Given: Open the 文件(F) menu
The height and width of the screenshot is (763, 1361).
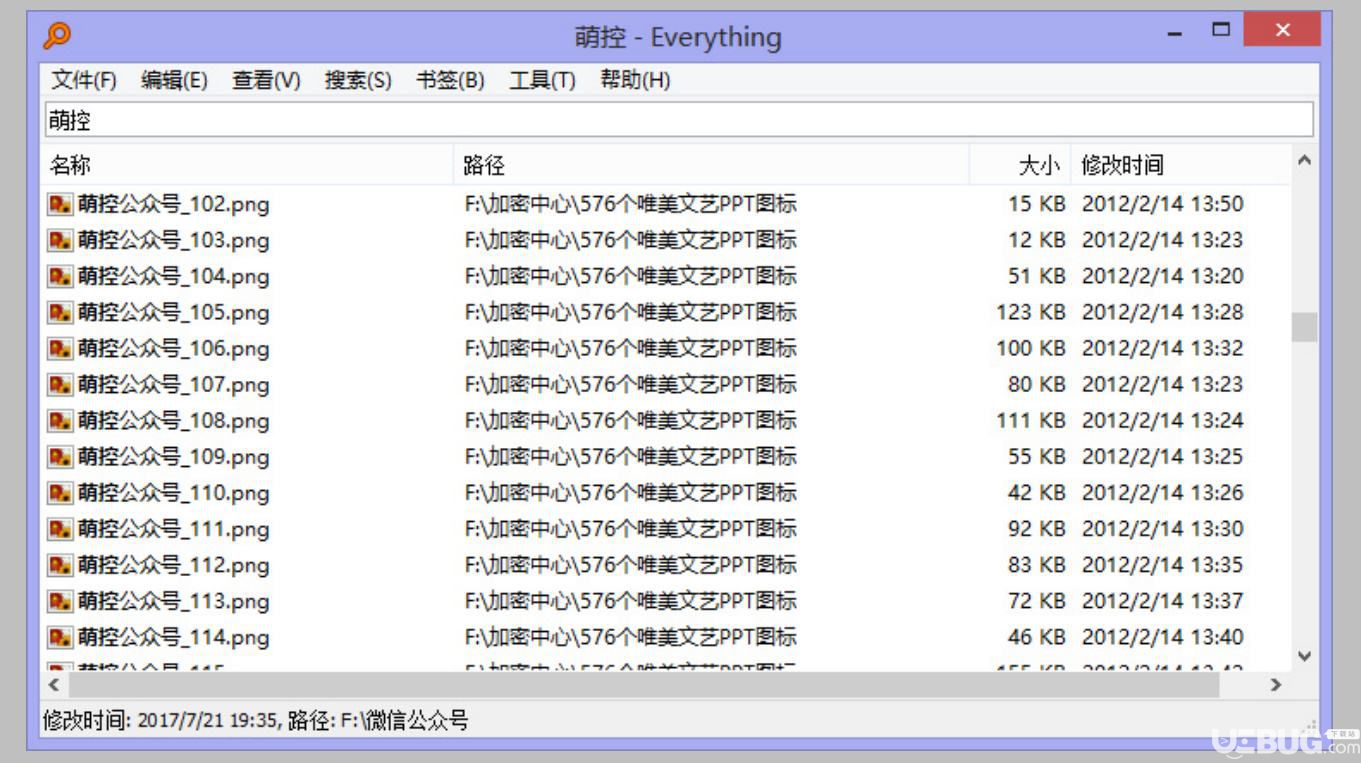Looking at the screenshot, I should pos(84,80).
